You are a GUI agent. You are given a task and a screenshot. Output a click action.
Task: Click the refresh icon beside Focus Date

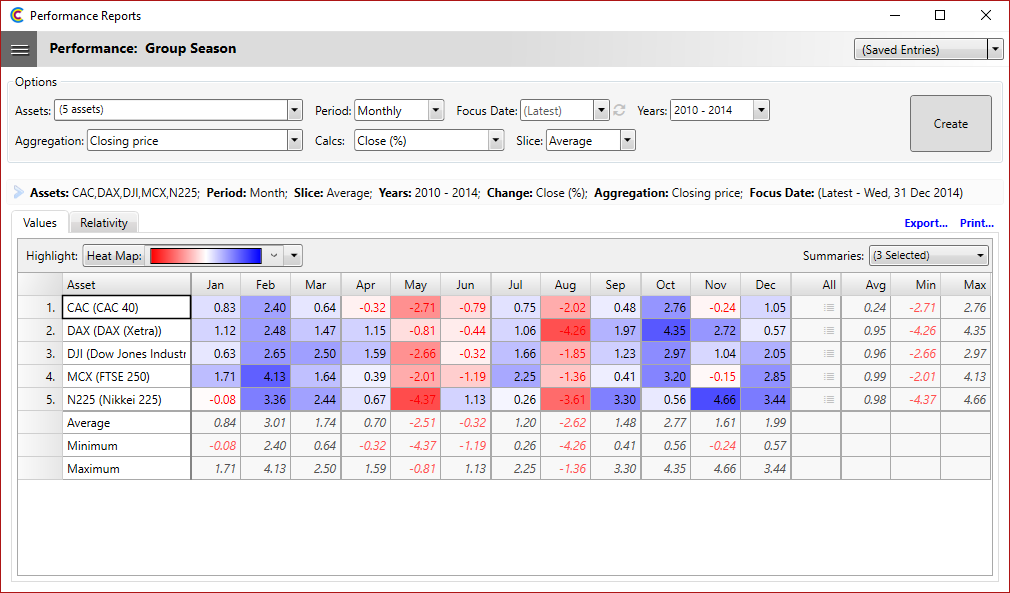click(x=620, y=111)
